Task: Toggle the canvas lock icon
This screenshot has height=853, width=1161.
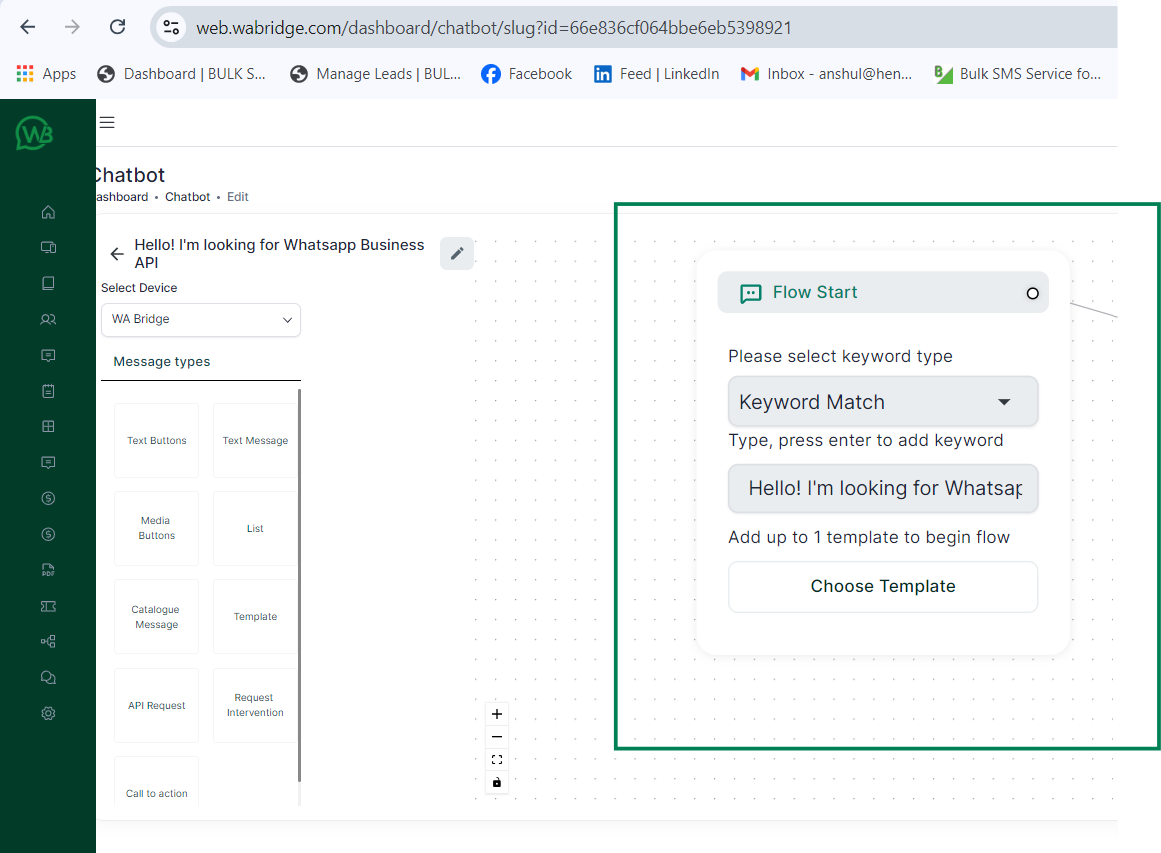Action: coord(497,783)
